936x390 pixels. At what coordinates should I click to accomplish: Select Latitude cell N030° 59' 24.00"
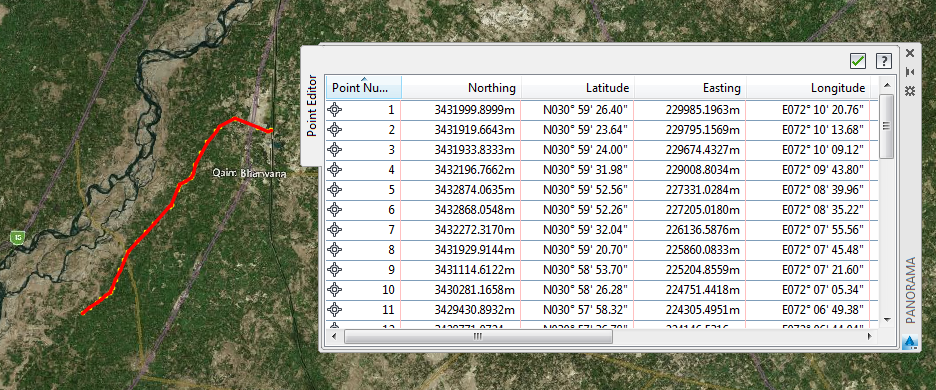[x=577, y=150]
